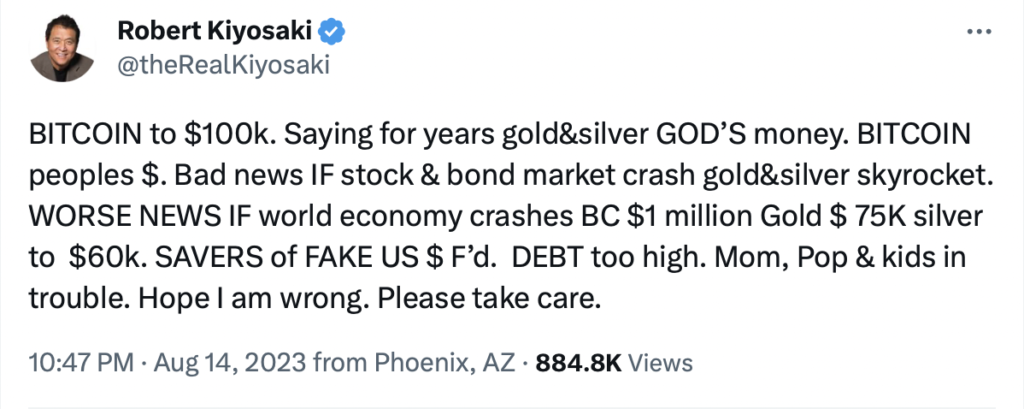Open the @theRealKiyosaki handle link

coord(224,66)
